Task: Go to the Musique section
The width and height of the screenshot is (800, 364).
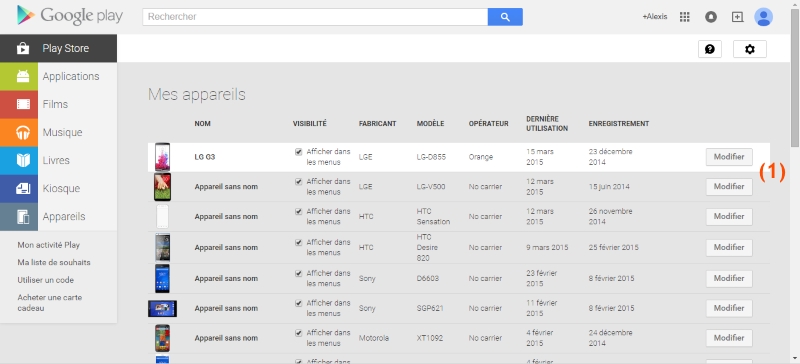Action: pyautogui.click(x=59, y=133)
